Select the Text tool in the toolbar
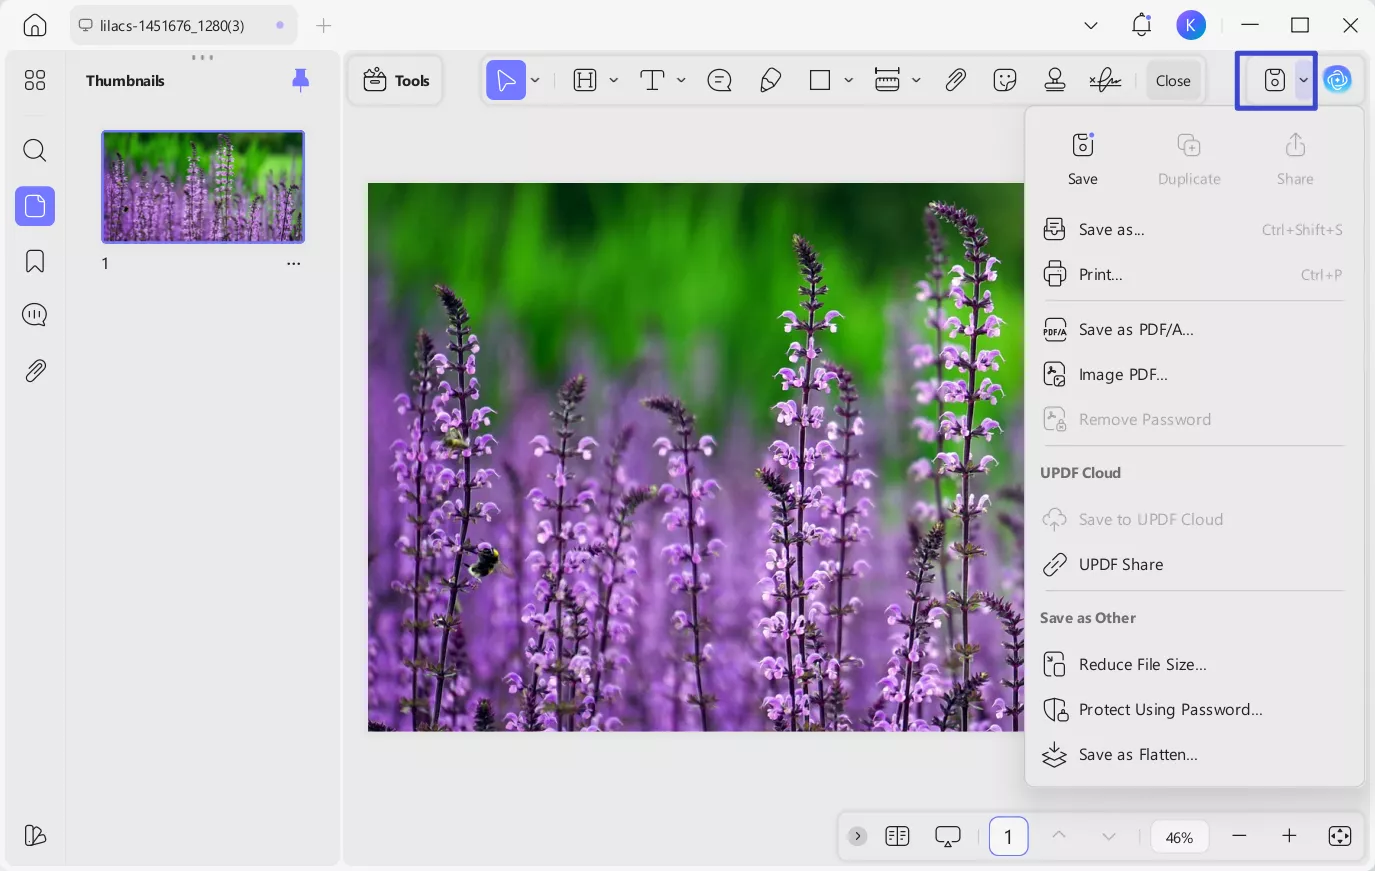Image resolution: width=1375 pixels, height=871 pixels. pyautogui.click(x=652, y=80)
